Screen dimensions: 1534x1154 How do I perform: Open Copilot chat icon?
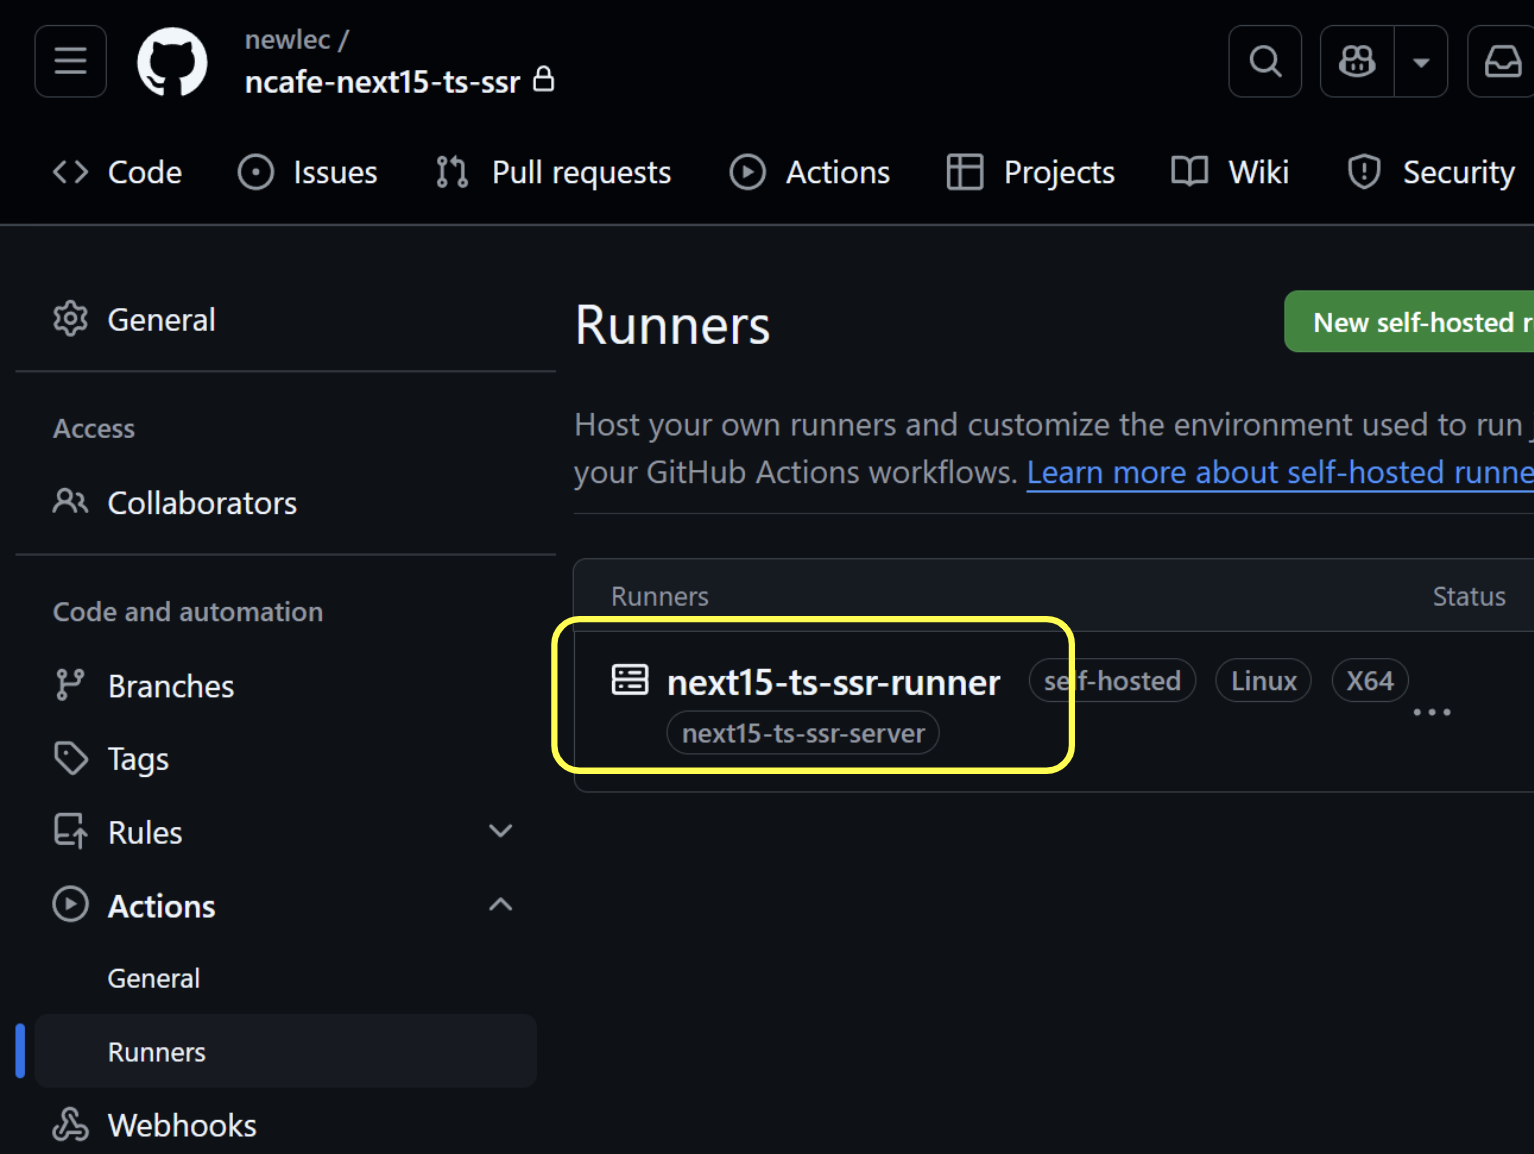tap(1357, 61)
